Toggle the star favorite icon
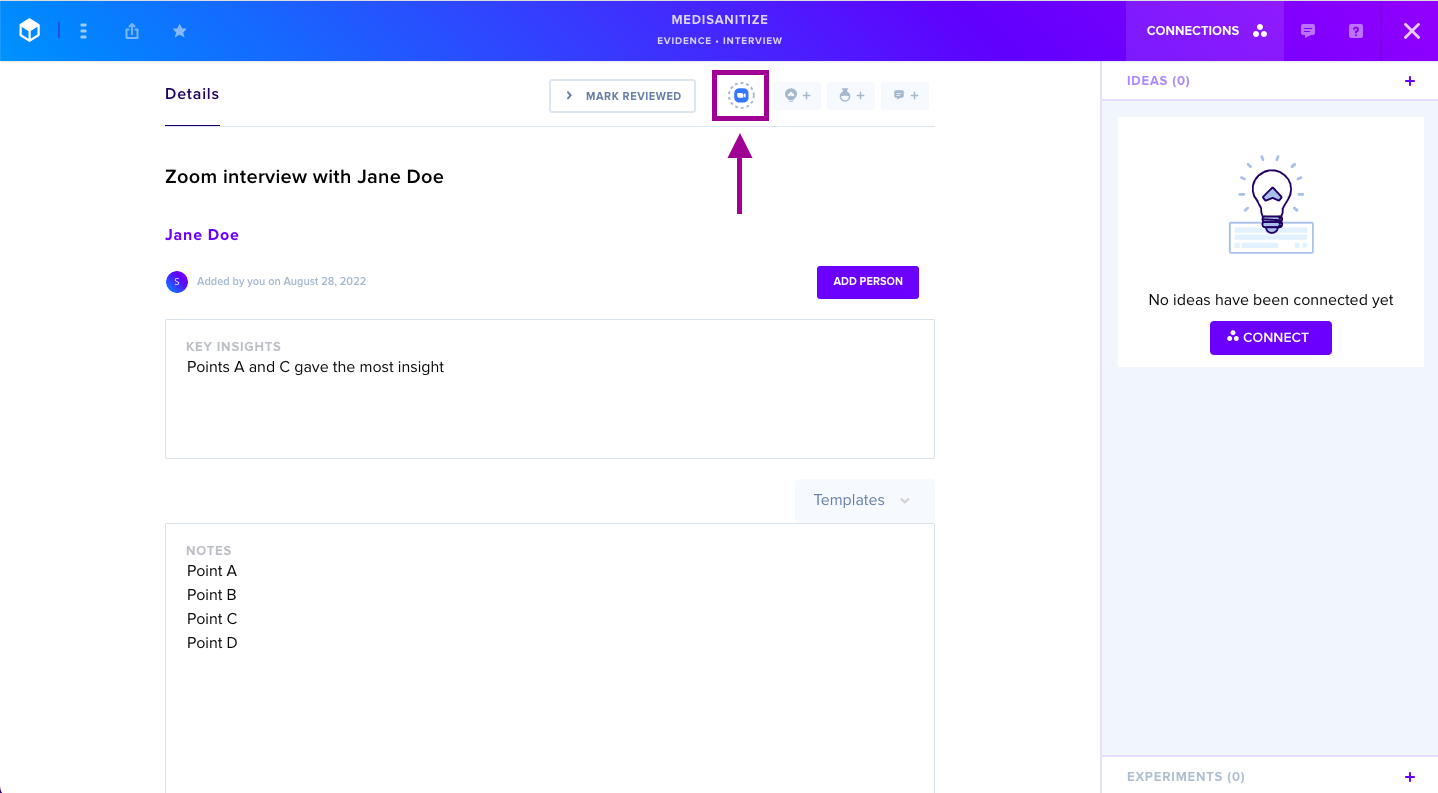 180,31
